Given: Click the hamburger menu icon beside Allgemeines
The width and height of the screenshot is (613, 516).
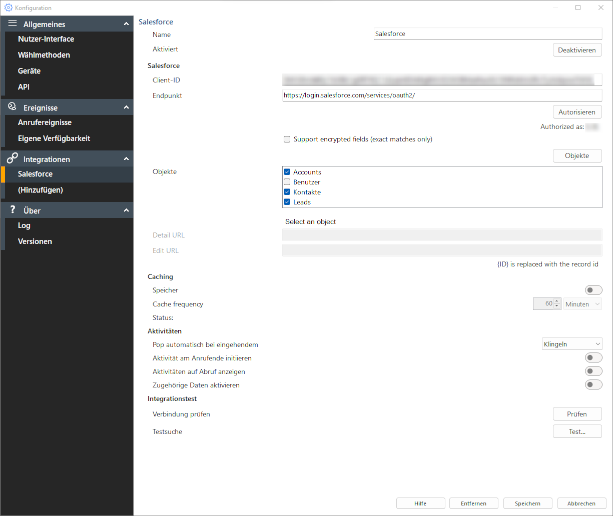Looking at the screenshot, I should (x=13, y=23).
